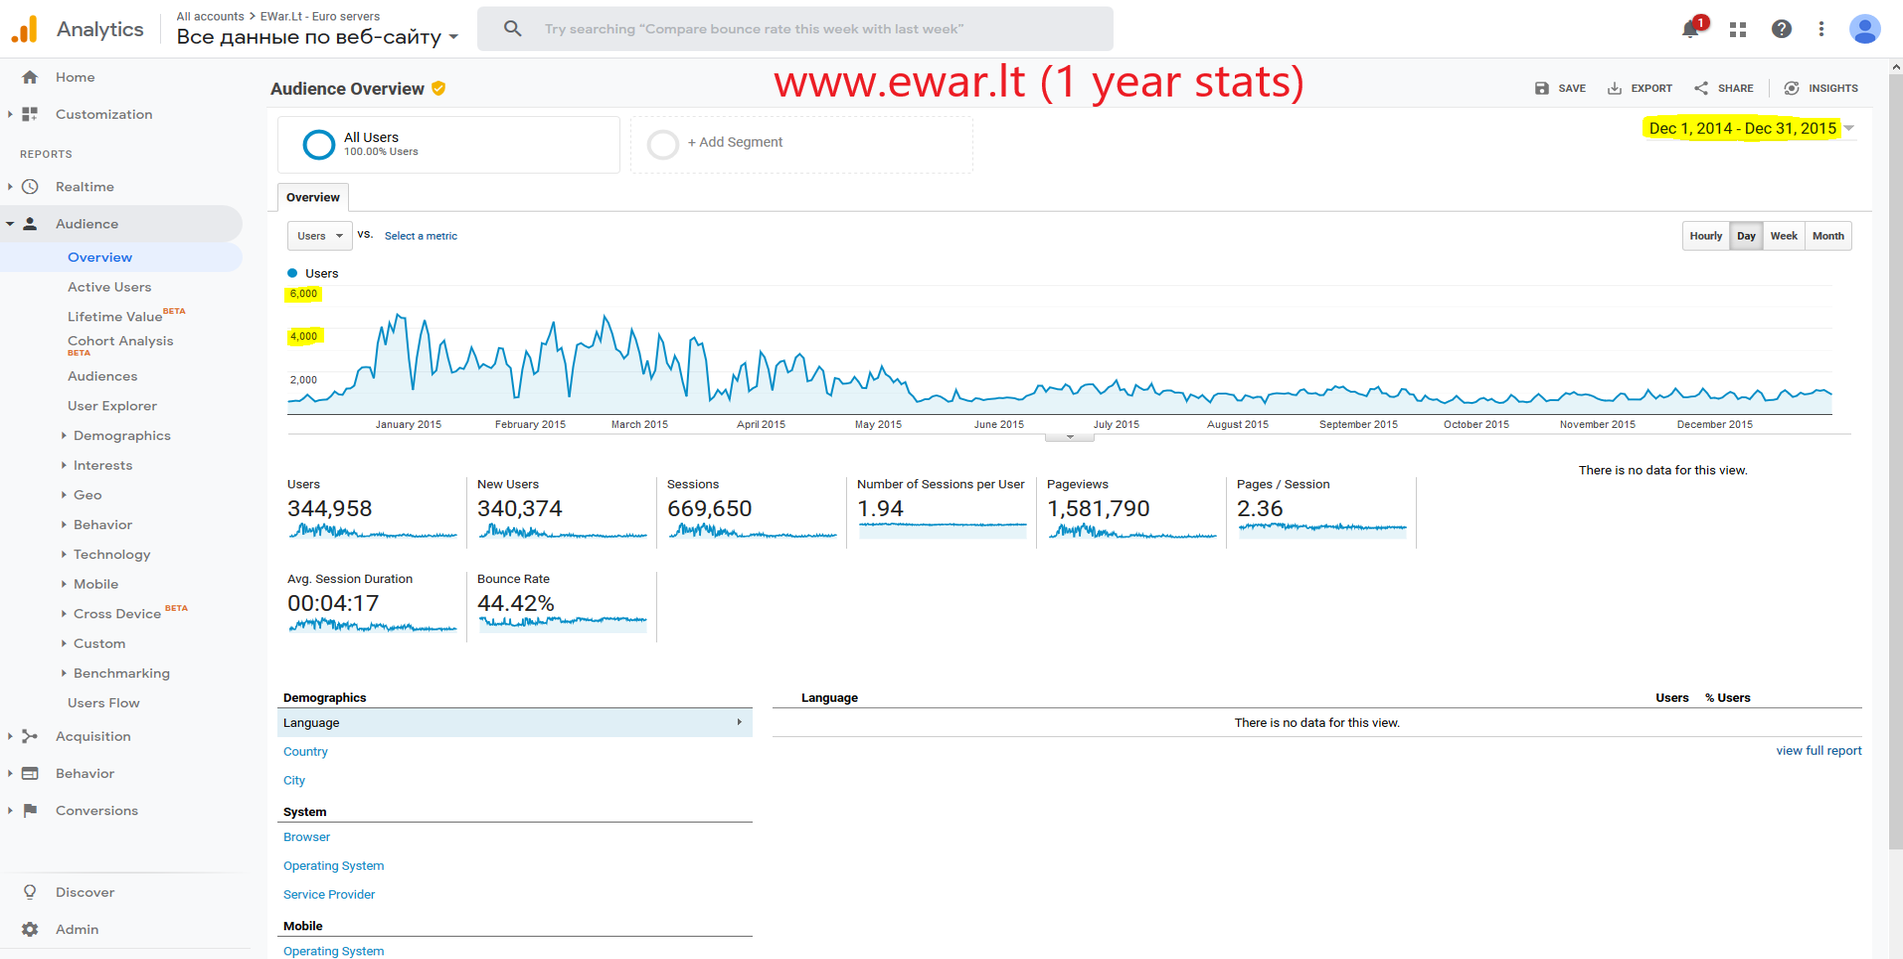Open the Google apps grid icon

(x=1738, y=29)
